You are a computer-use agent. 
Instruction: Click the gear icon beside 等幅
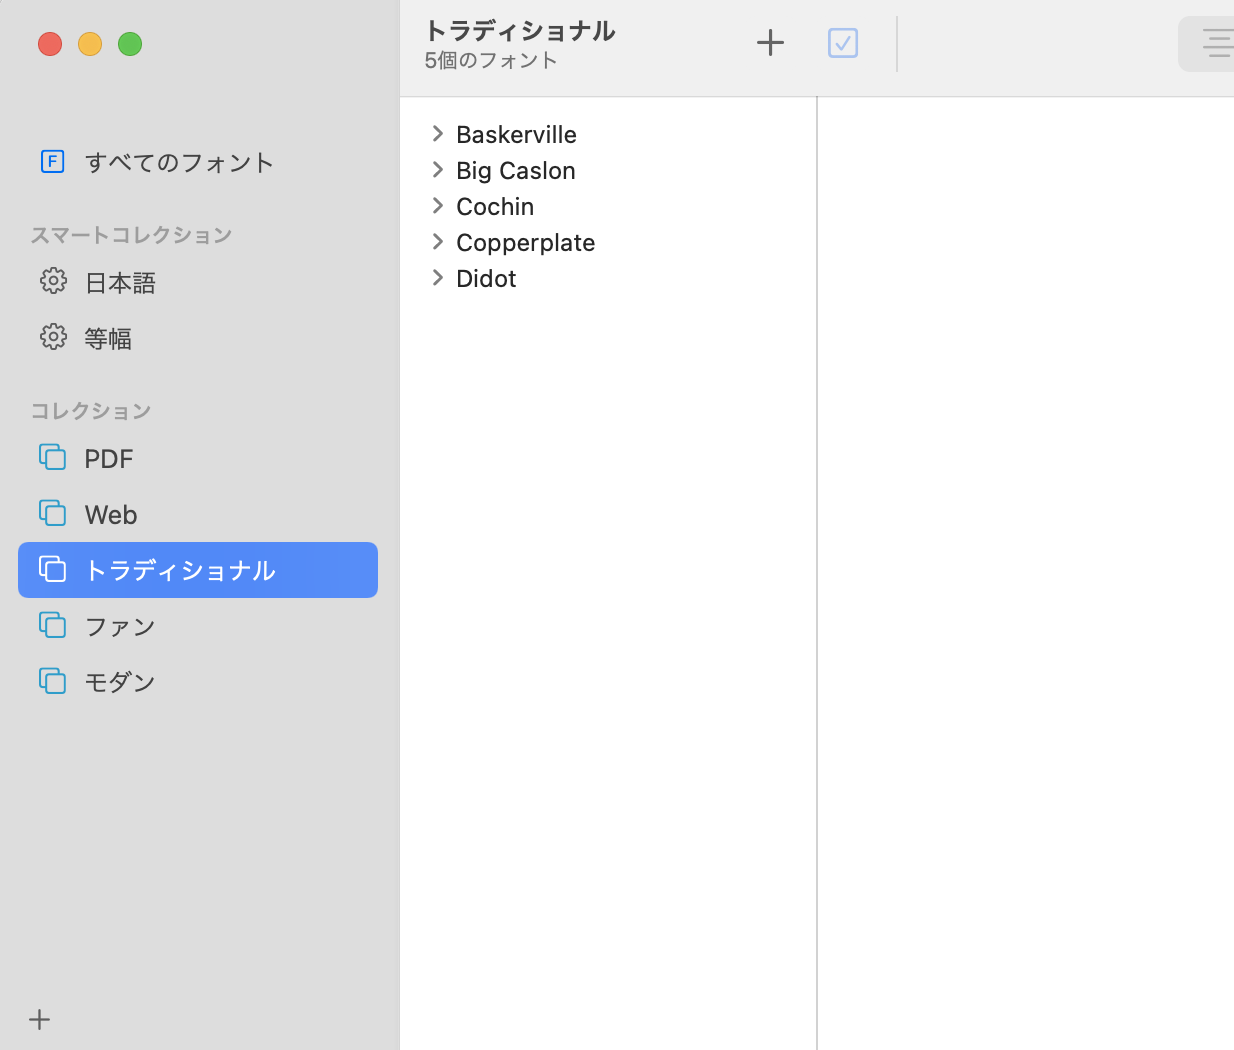pyautogui.click(x=53, y=337)
